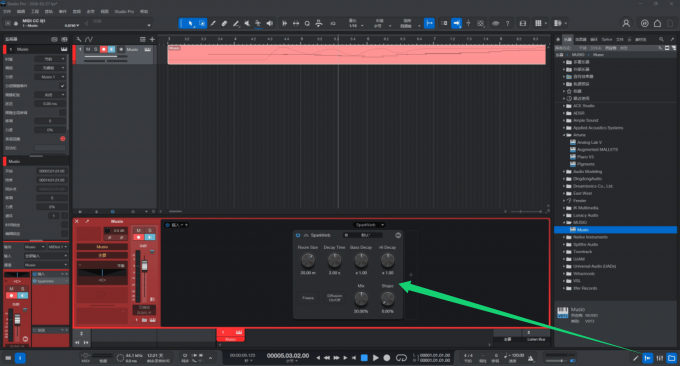Mute channel in the red channel editor
The height and width of the screenshot is (366, 680).
(139, 230)
